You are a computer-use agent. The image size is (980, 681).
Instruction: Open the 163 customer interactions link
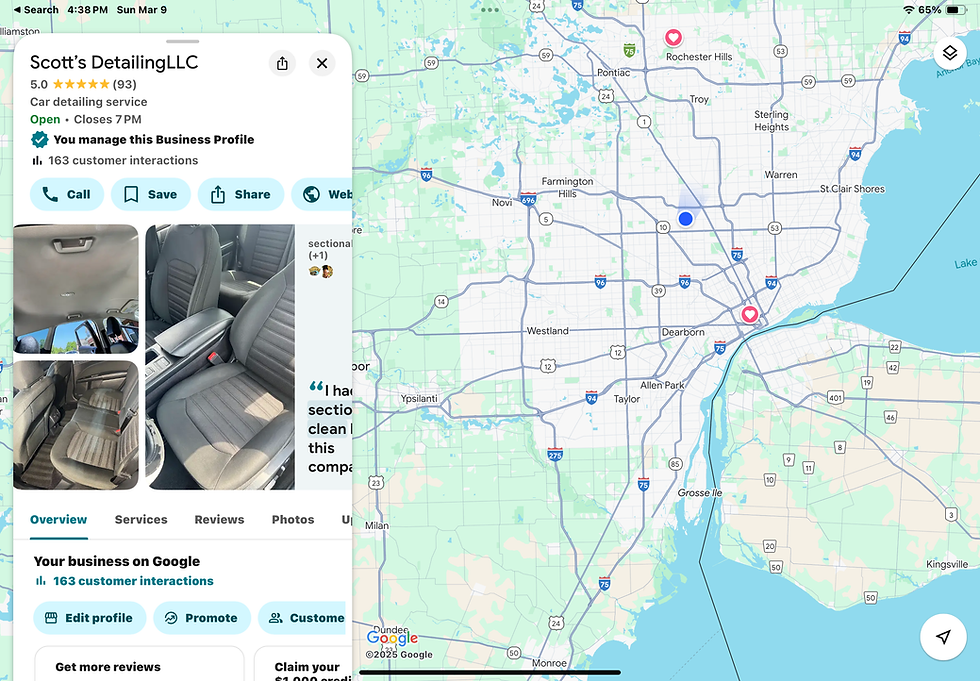124,581
